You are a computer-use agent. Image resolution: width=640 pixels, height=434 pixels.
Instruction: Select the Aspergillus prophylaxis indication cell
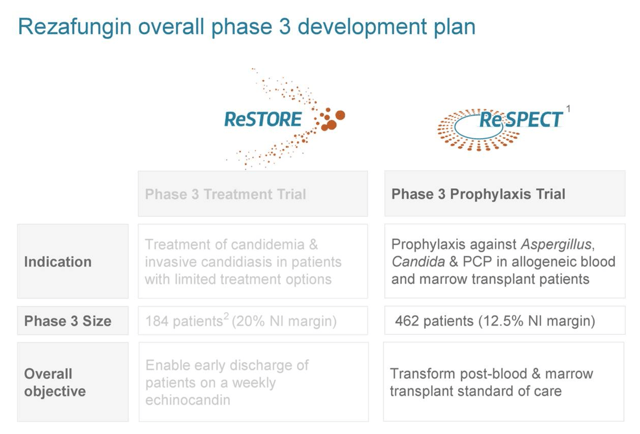pyautogui.click(x=504, y=261)
